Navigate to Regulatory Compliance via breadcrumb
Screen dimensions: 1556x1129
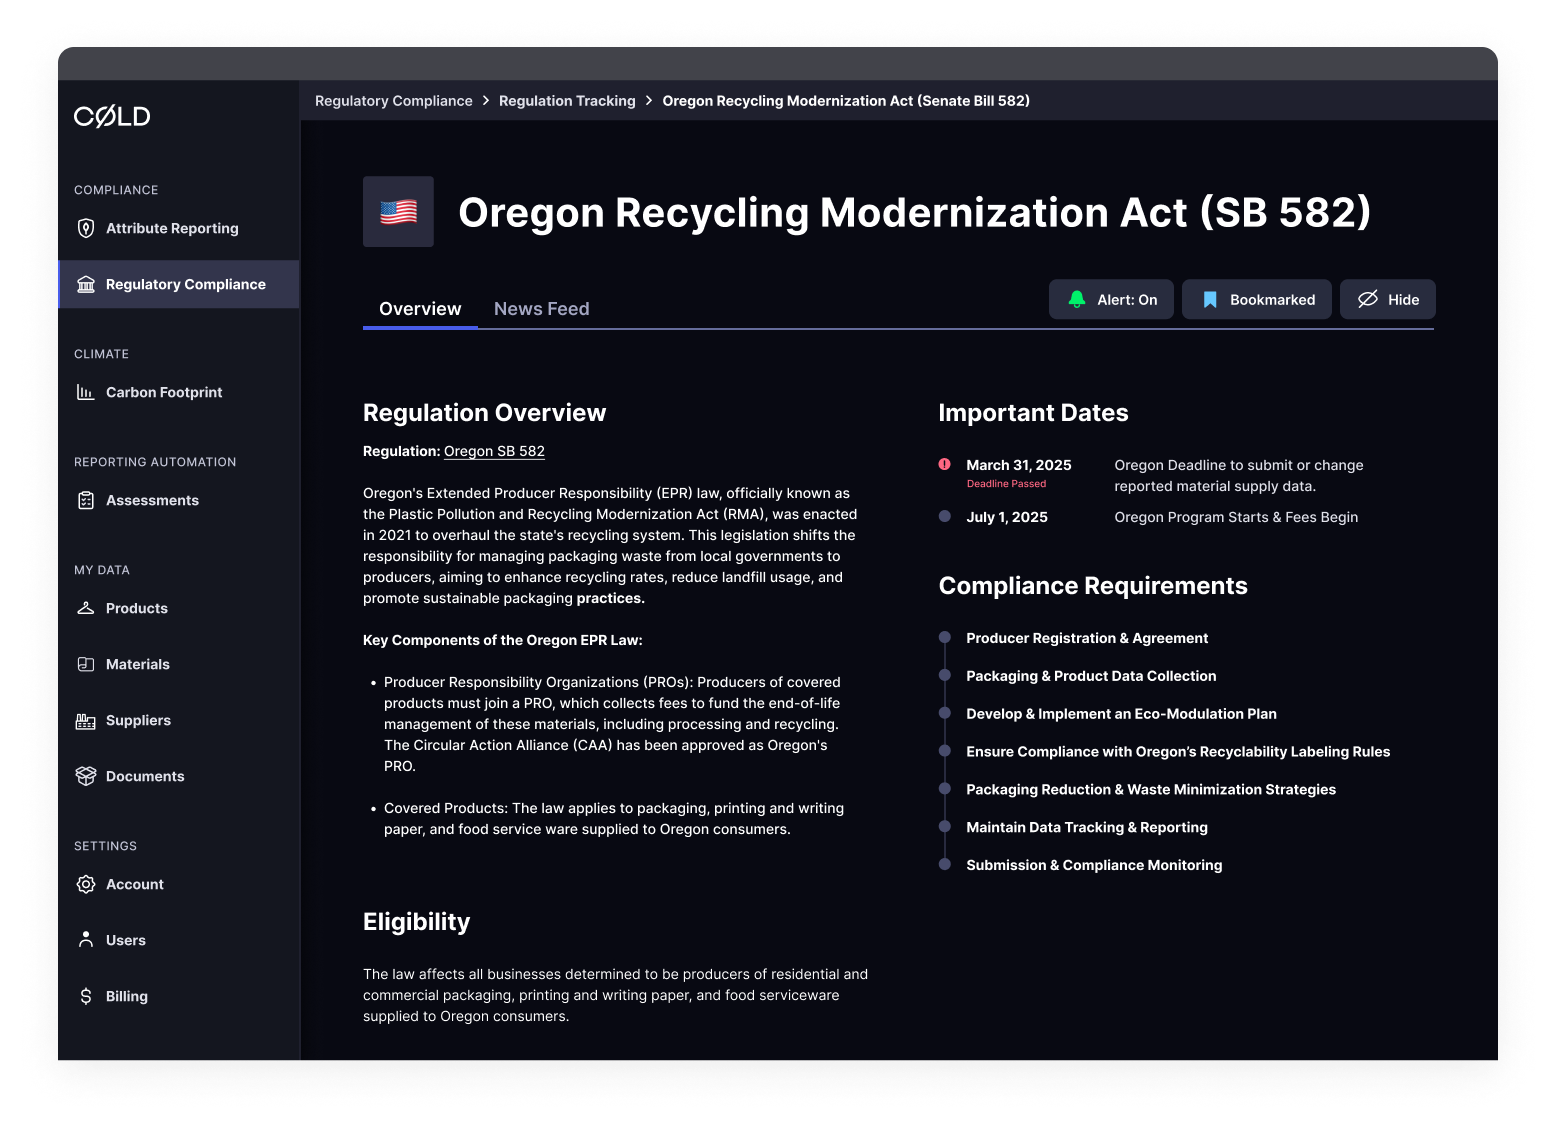393,100
